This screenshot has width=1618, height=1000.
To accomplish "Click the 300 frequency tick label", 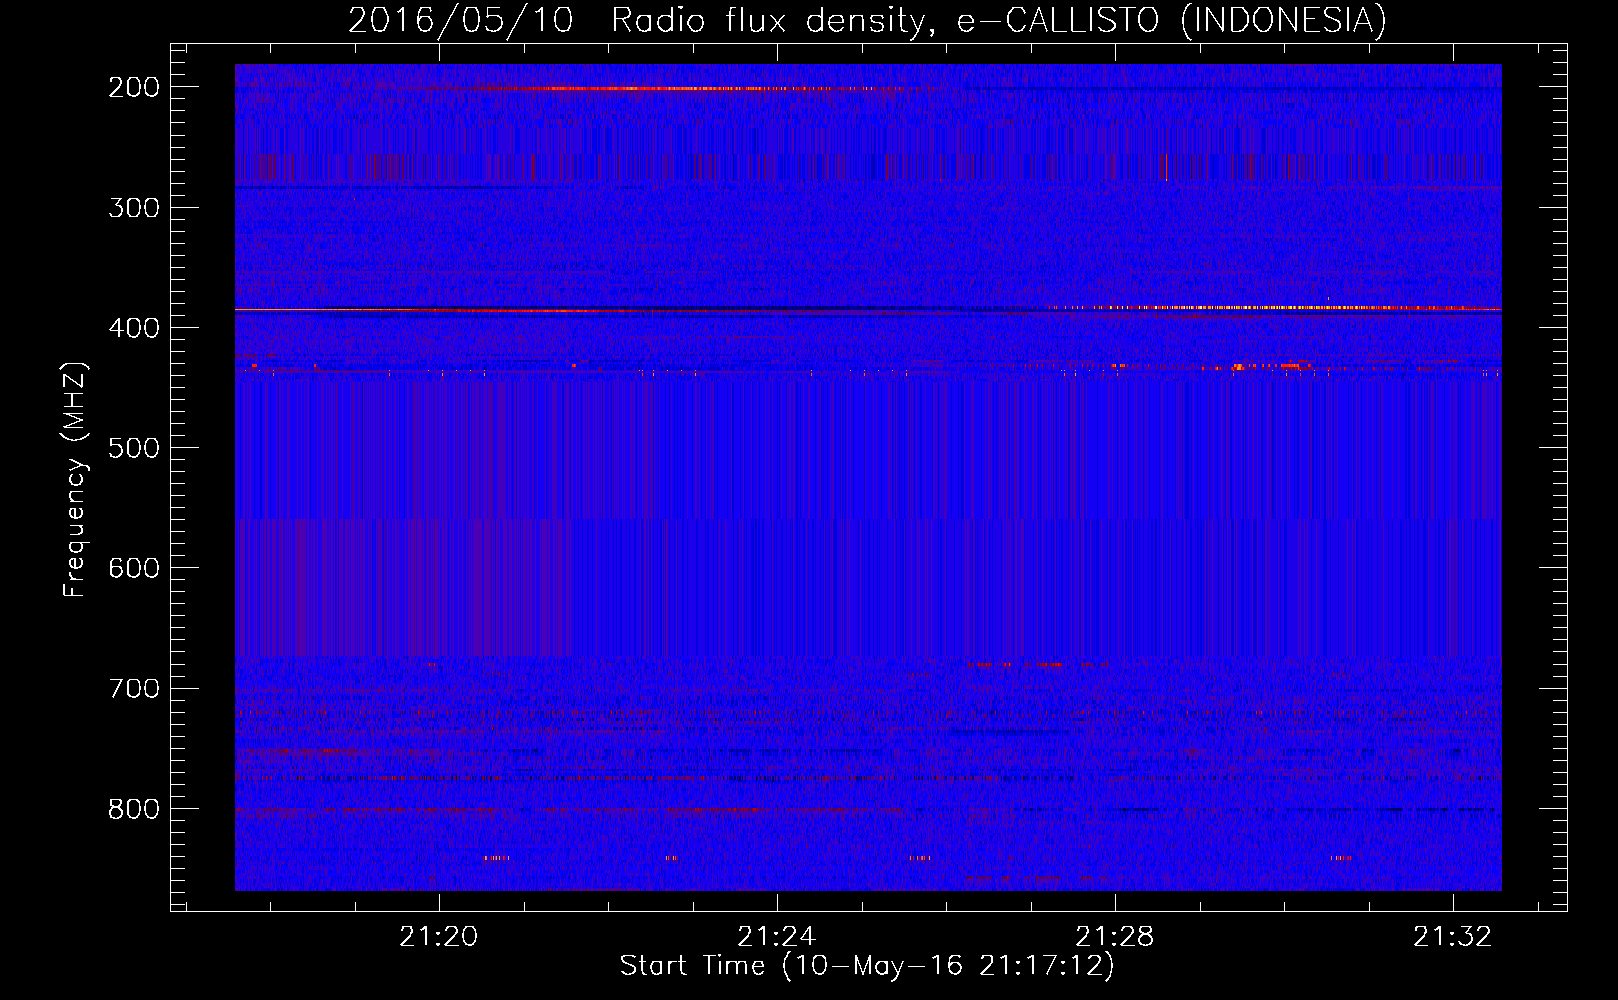I will click(x=134, y=208).
